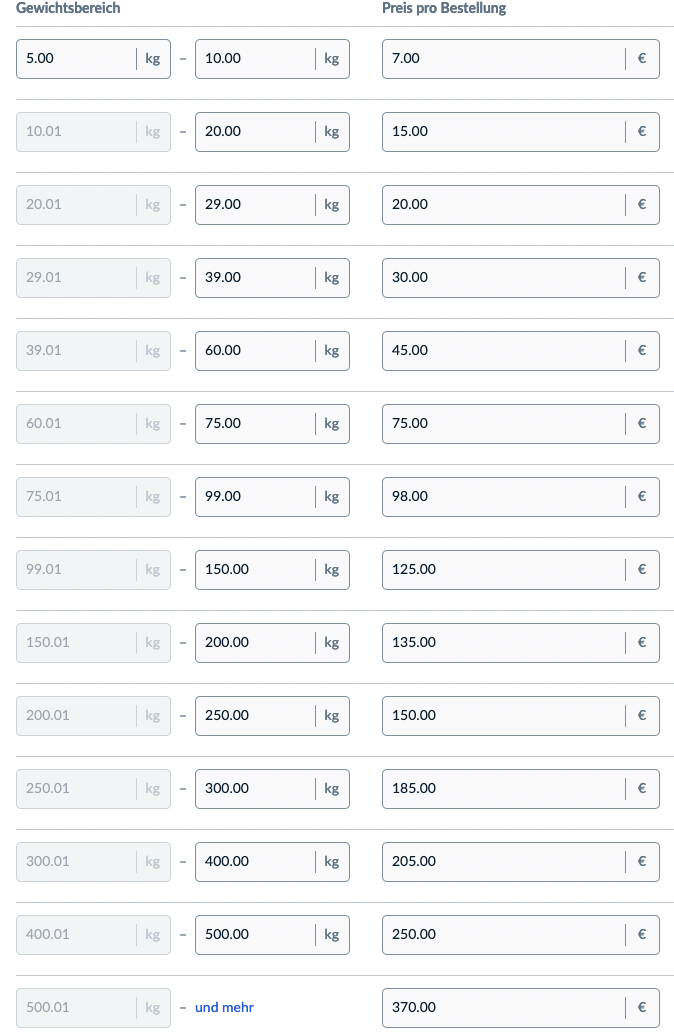The width and height of the screenshot is (674, 1034).
Task: Select the price field showing 7.00 €
Action: [503, 58]
